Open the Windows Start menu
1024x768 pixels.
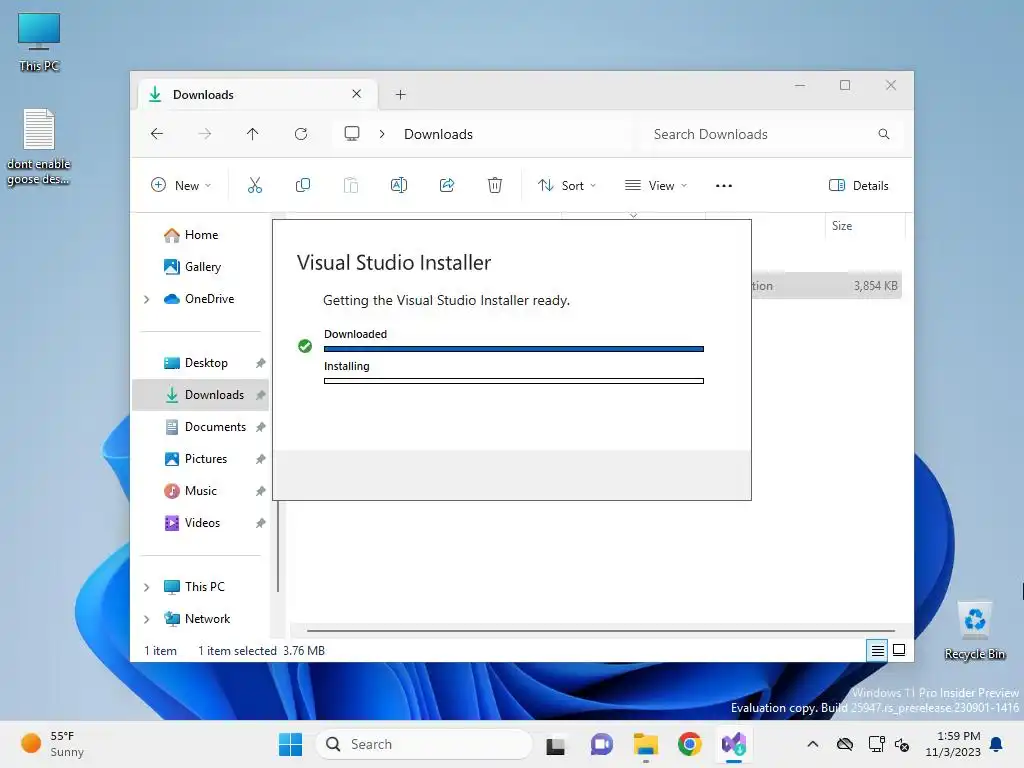(x=291, y=744)
